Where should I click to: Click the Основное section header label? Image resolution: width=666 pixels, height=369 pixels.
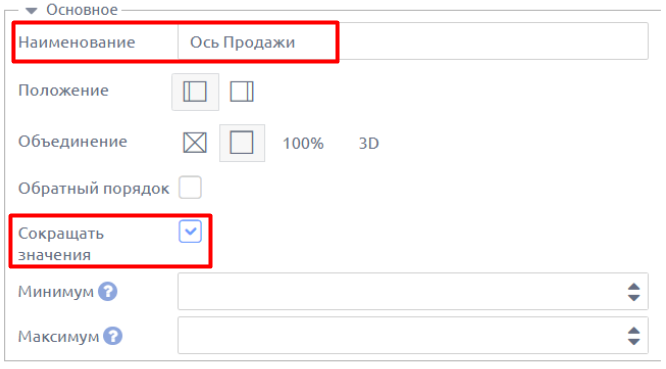point(82,10)
